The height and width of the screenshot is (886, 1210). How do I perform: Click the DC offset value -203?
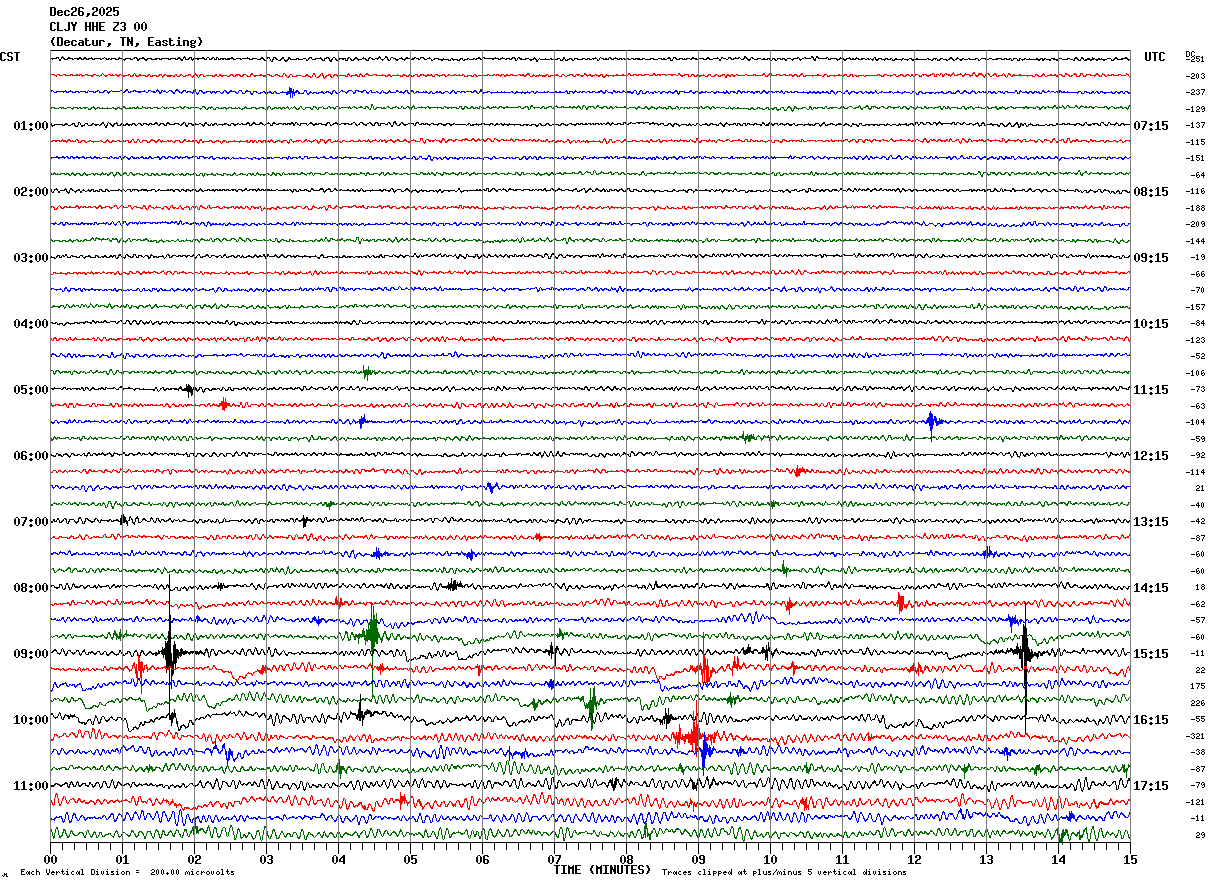click(1195, 76)
